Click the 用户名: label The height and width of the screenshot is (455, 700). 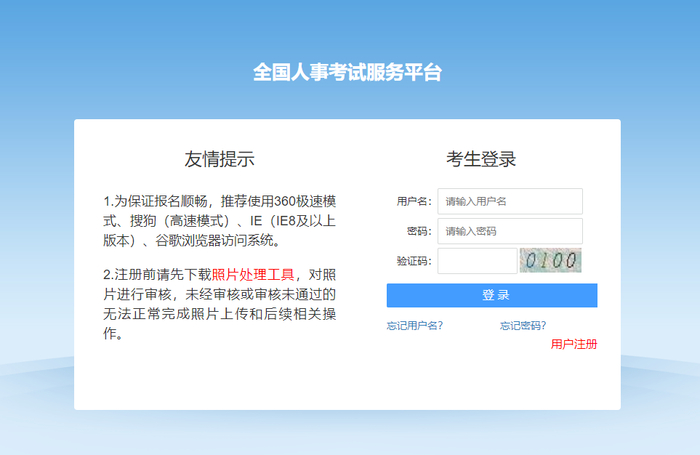click(x=414, y=201)
